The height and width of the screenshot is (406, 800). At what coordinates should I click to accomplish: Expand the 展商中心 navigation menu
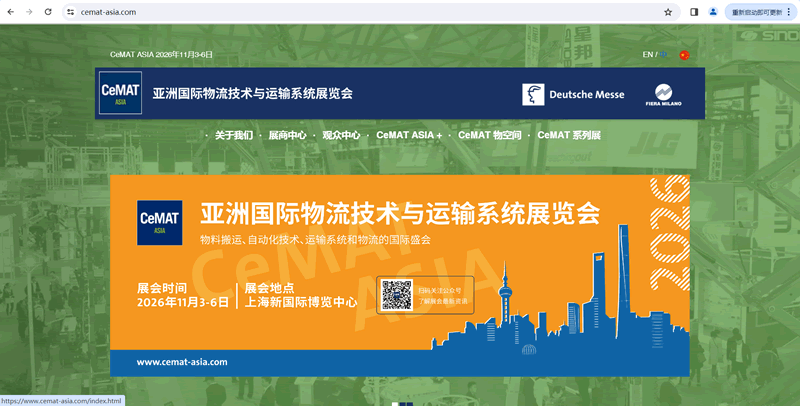287,135
